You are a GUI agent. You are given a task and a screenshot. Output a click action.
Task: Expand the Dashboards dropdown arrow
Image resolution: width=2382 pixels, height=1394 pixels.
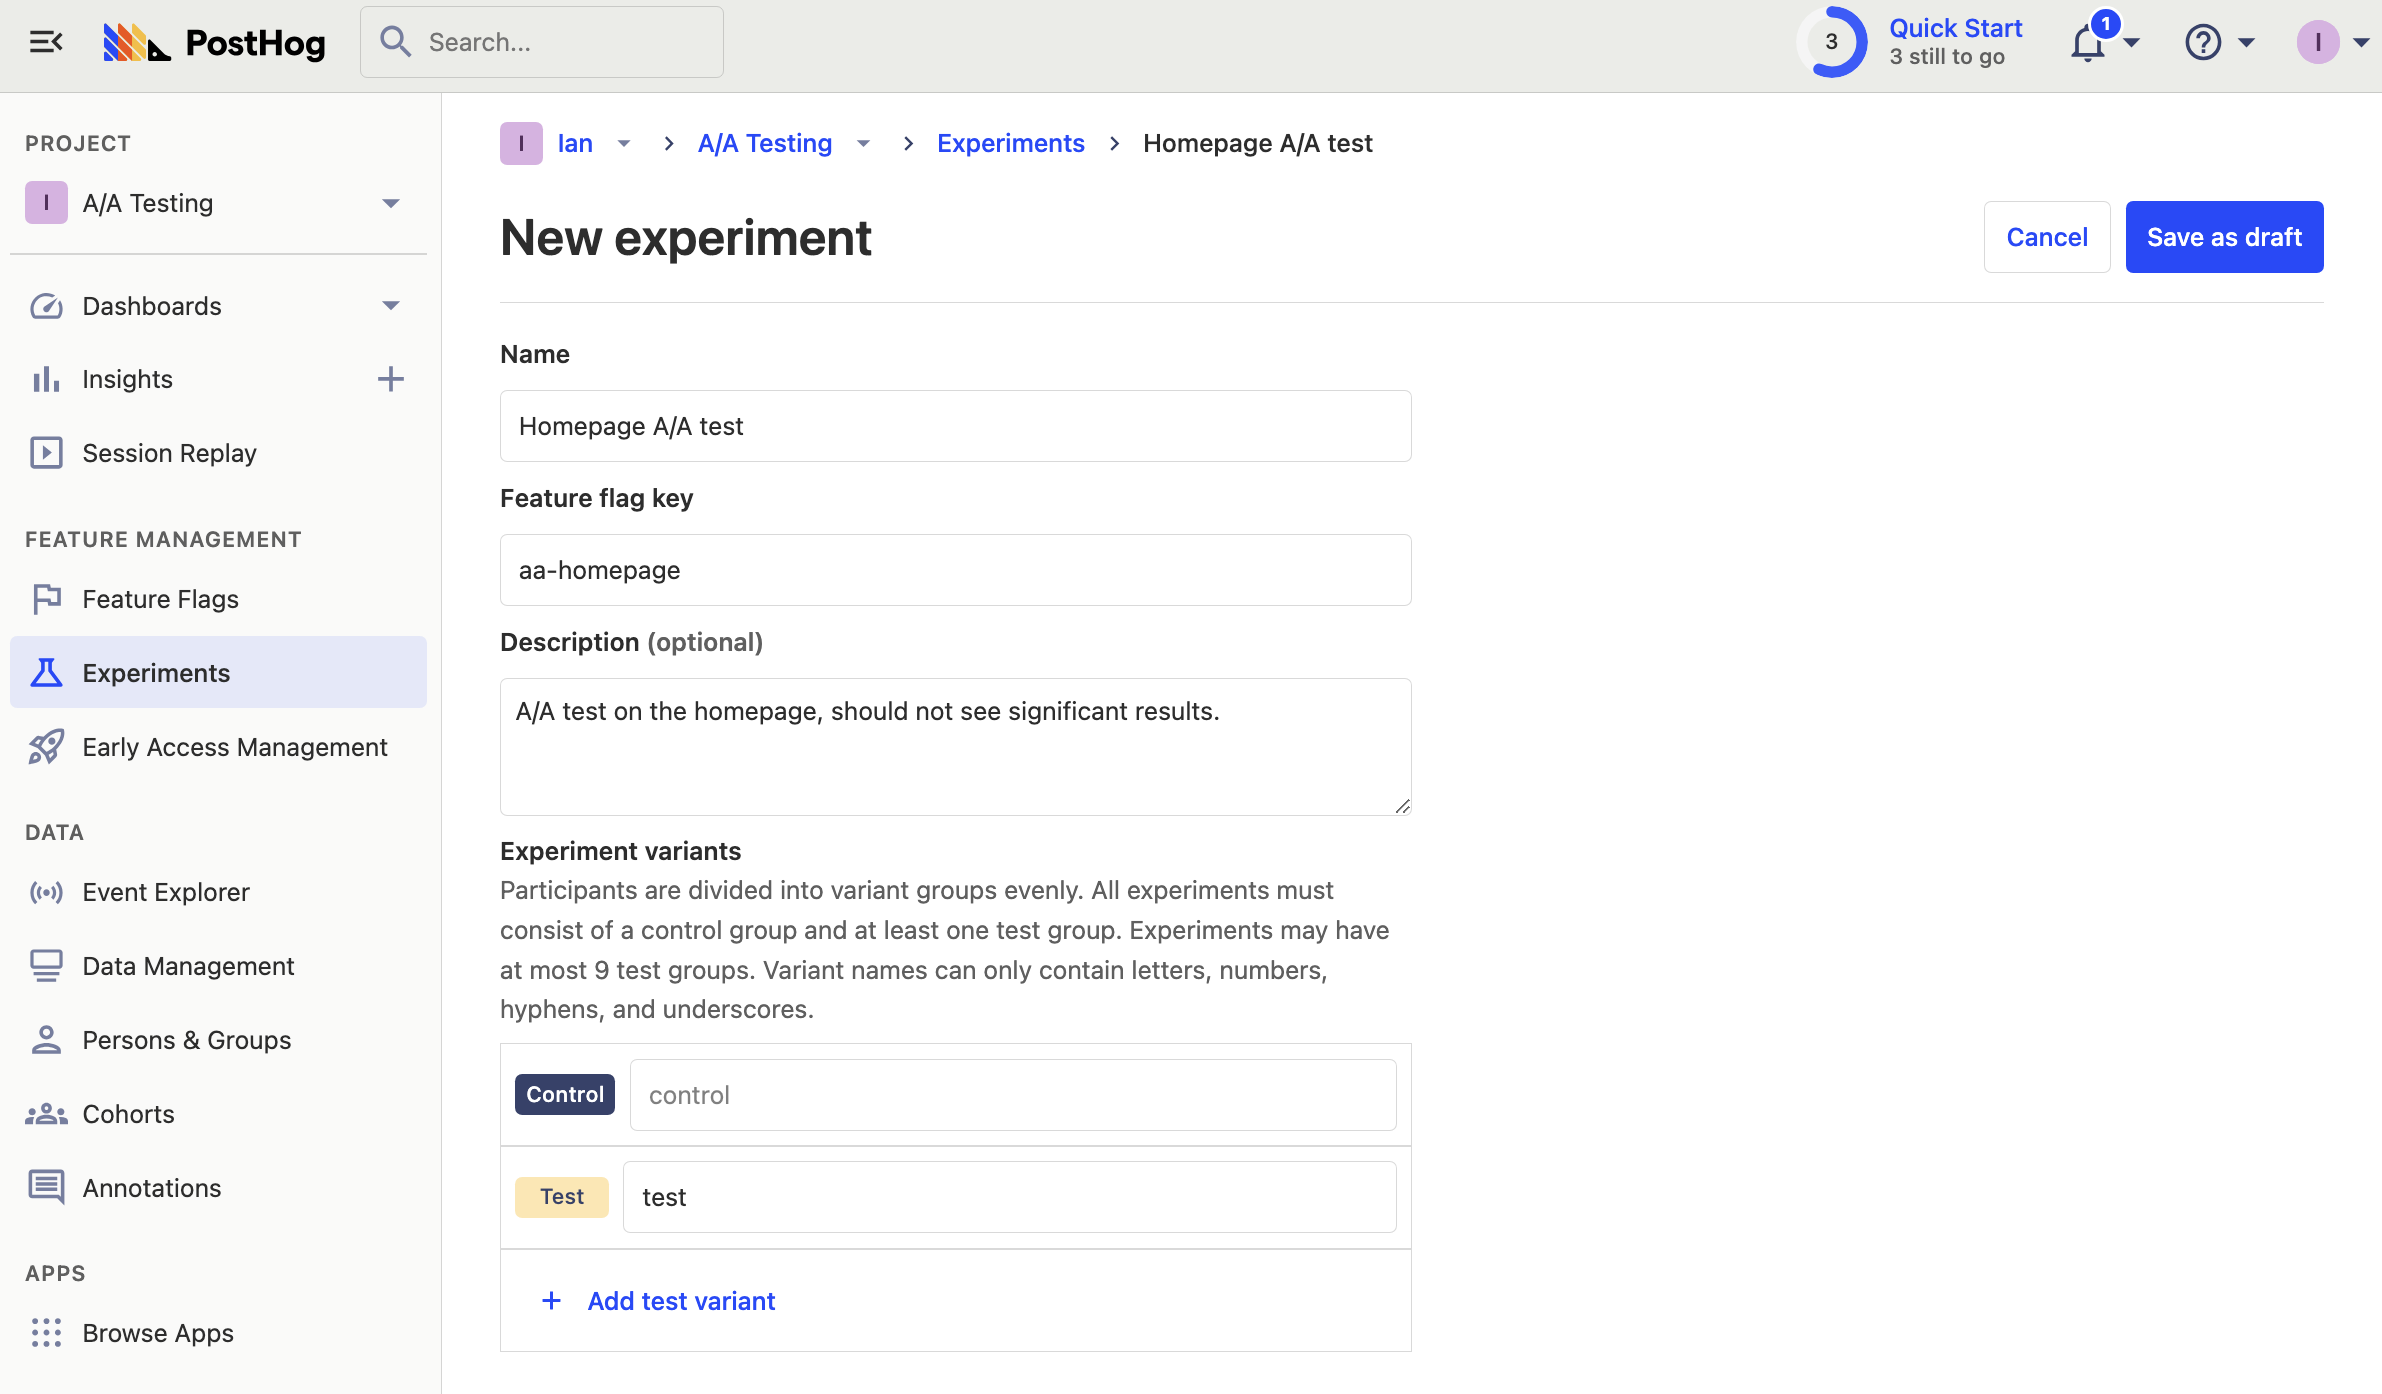pyautogui.click(x=390, y=306)
